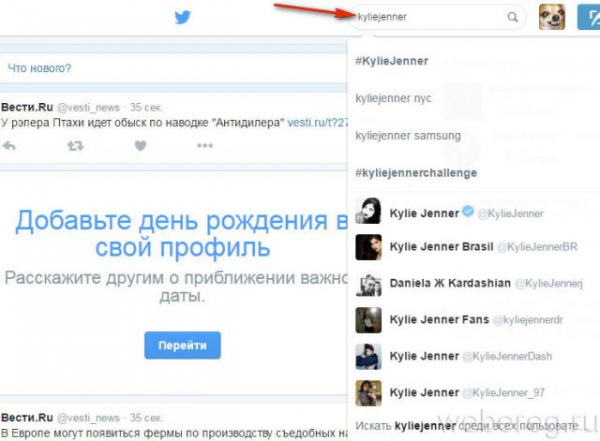Screen dimensions: 600x441
Task: Open Daniela Ж Kardashian account suggestion
Action: point(474,284)
